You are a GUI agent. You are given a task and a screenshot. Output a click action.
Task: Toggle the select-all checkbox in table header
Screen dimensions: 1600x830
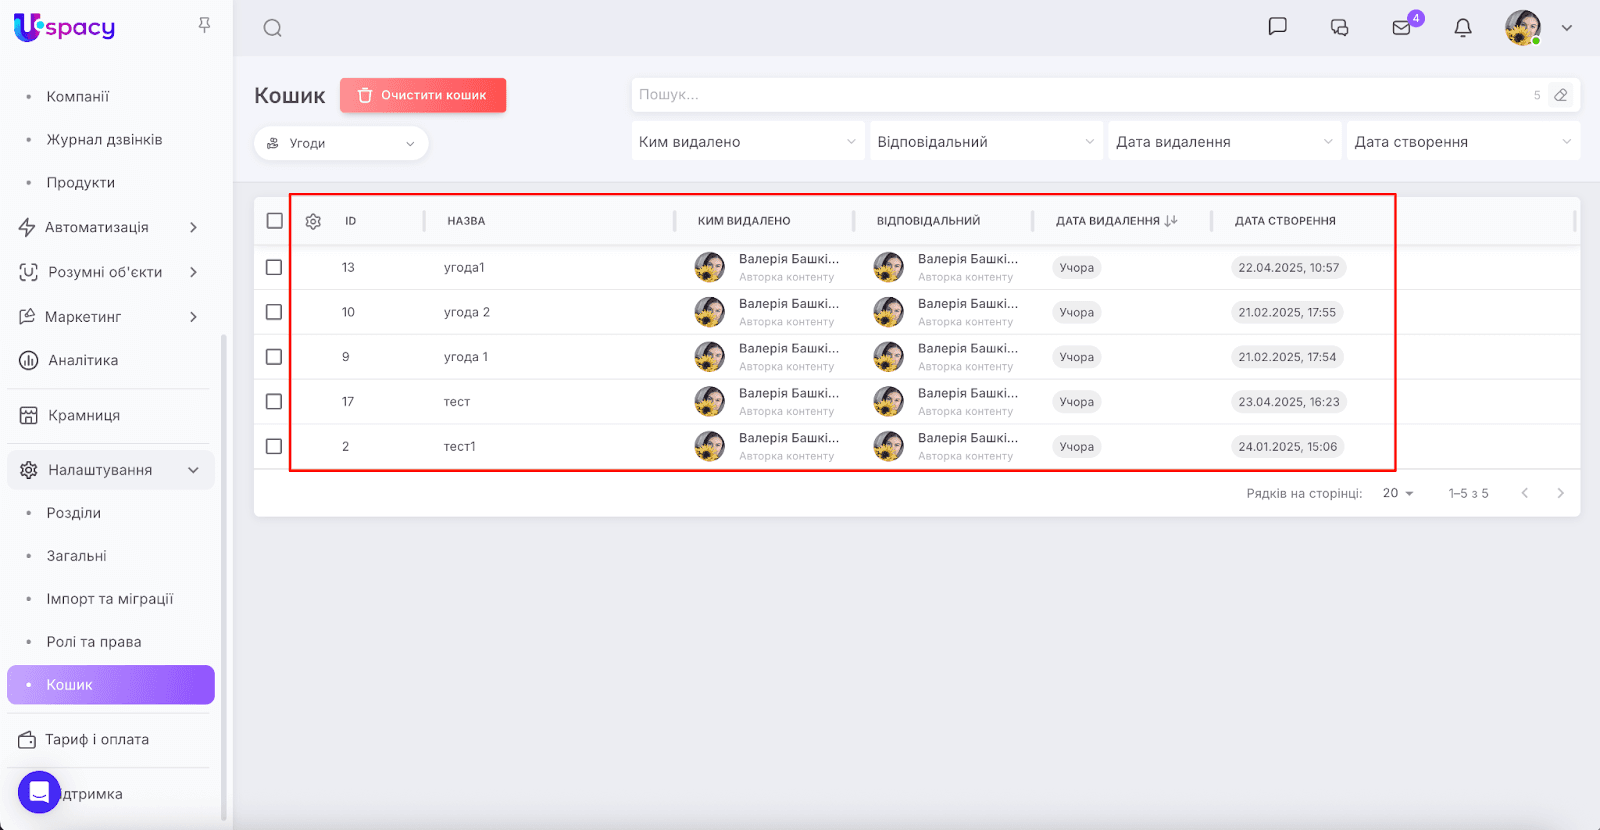coord(275,221)
